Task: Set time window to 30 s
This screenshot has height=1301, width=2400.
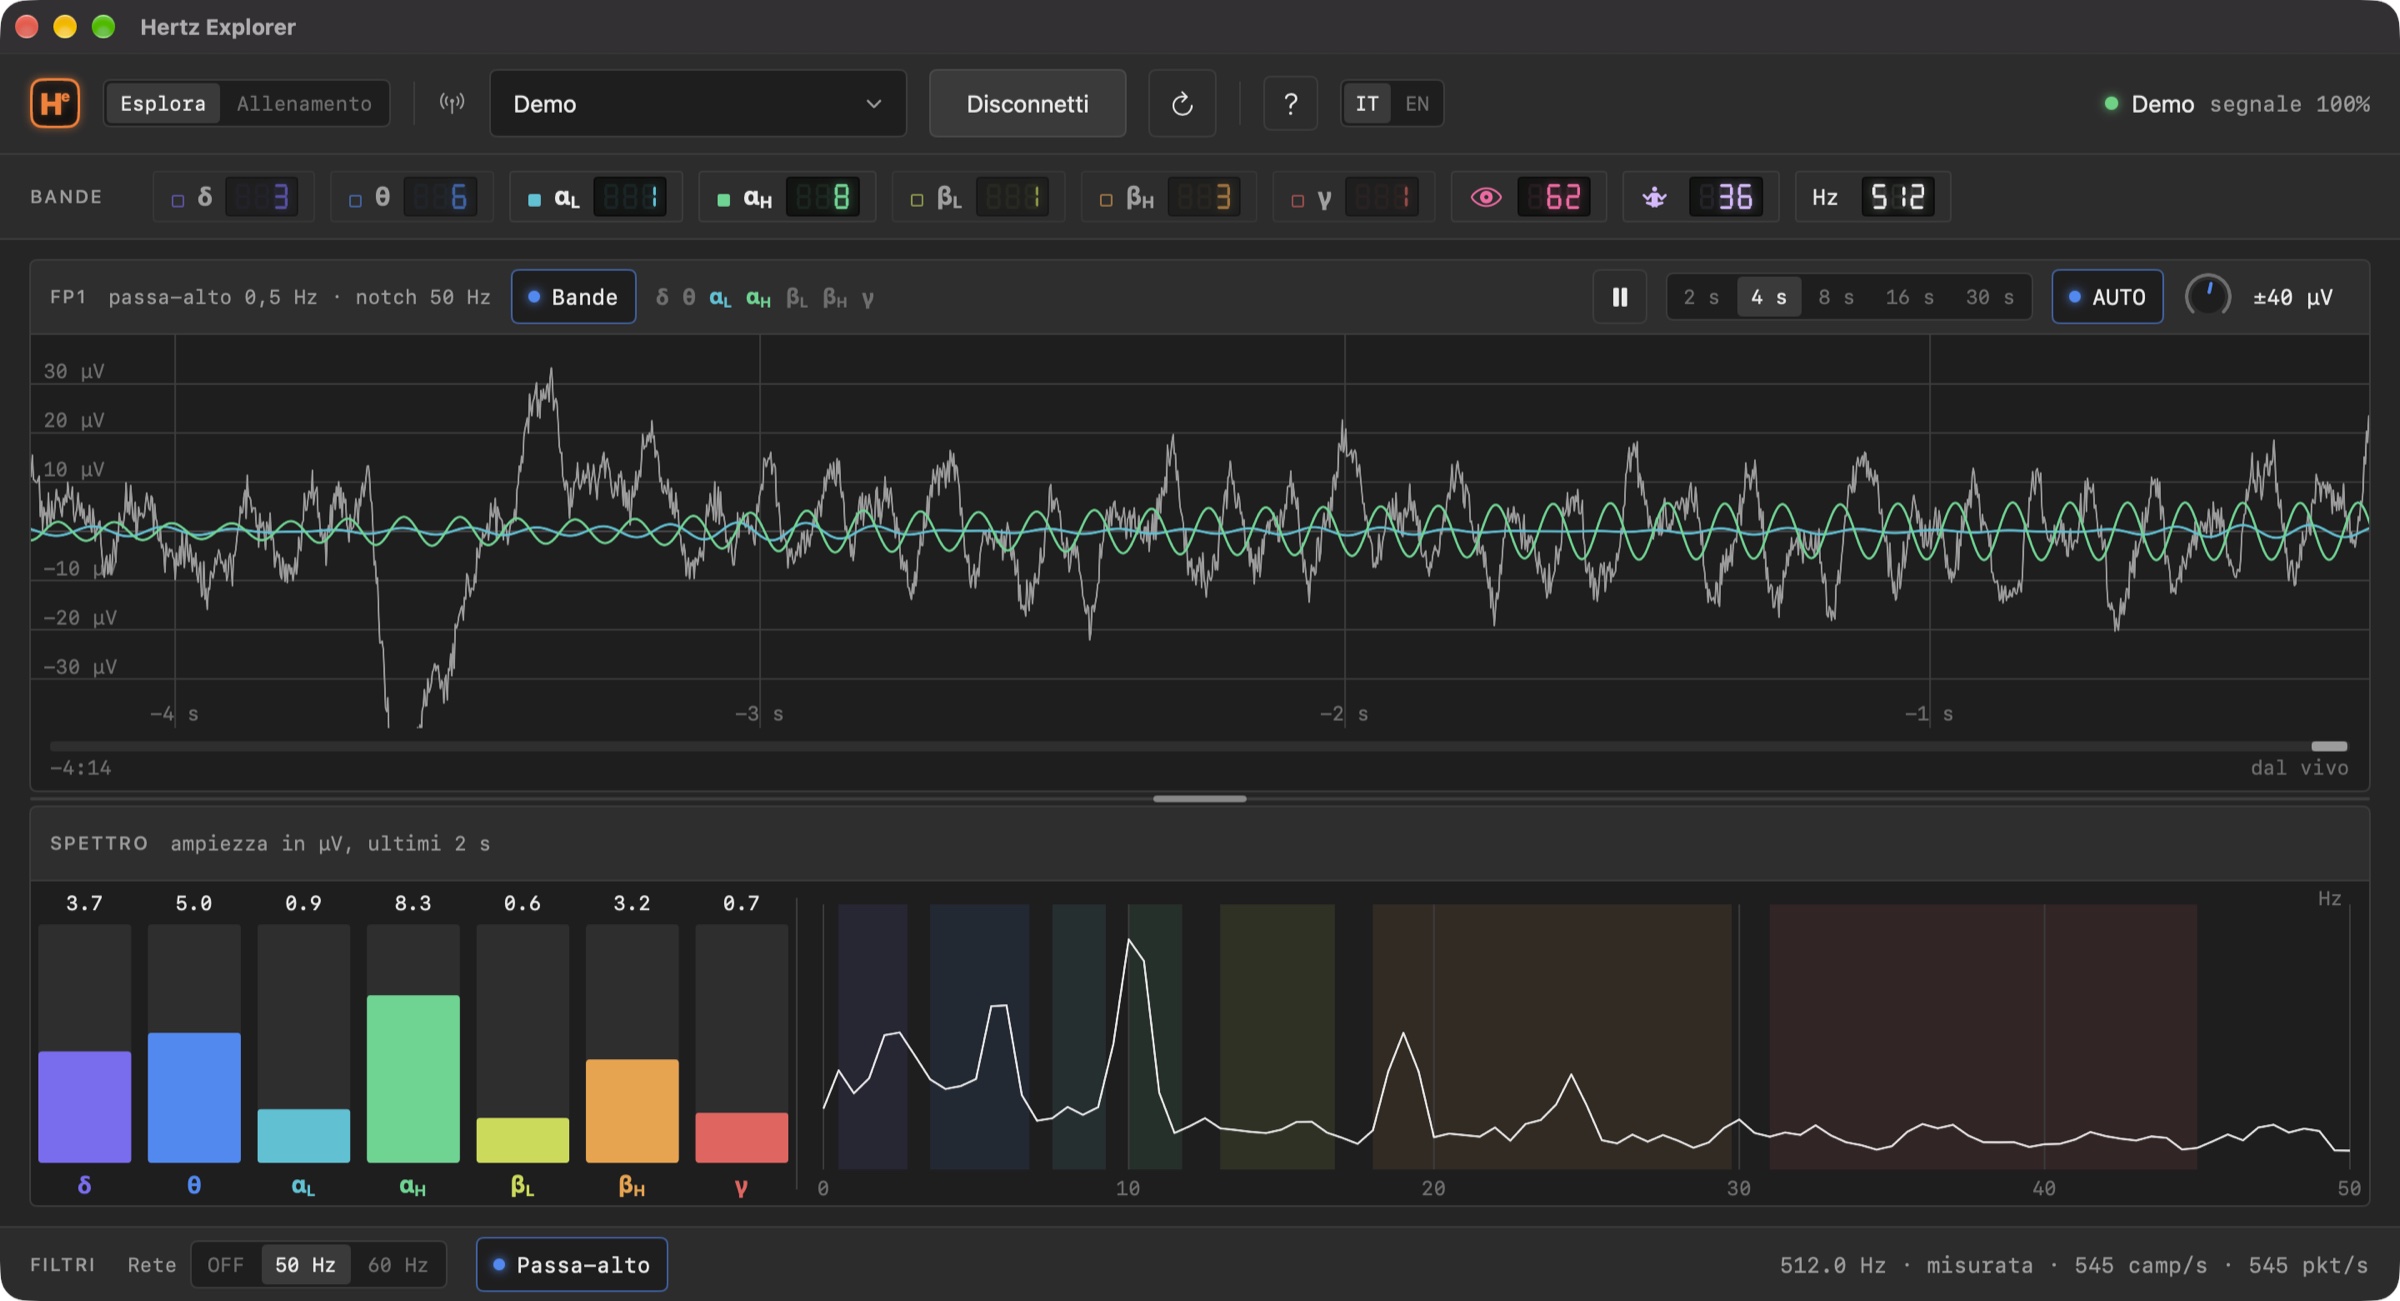Action: (1990, 297)
